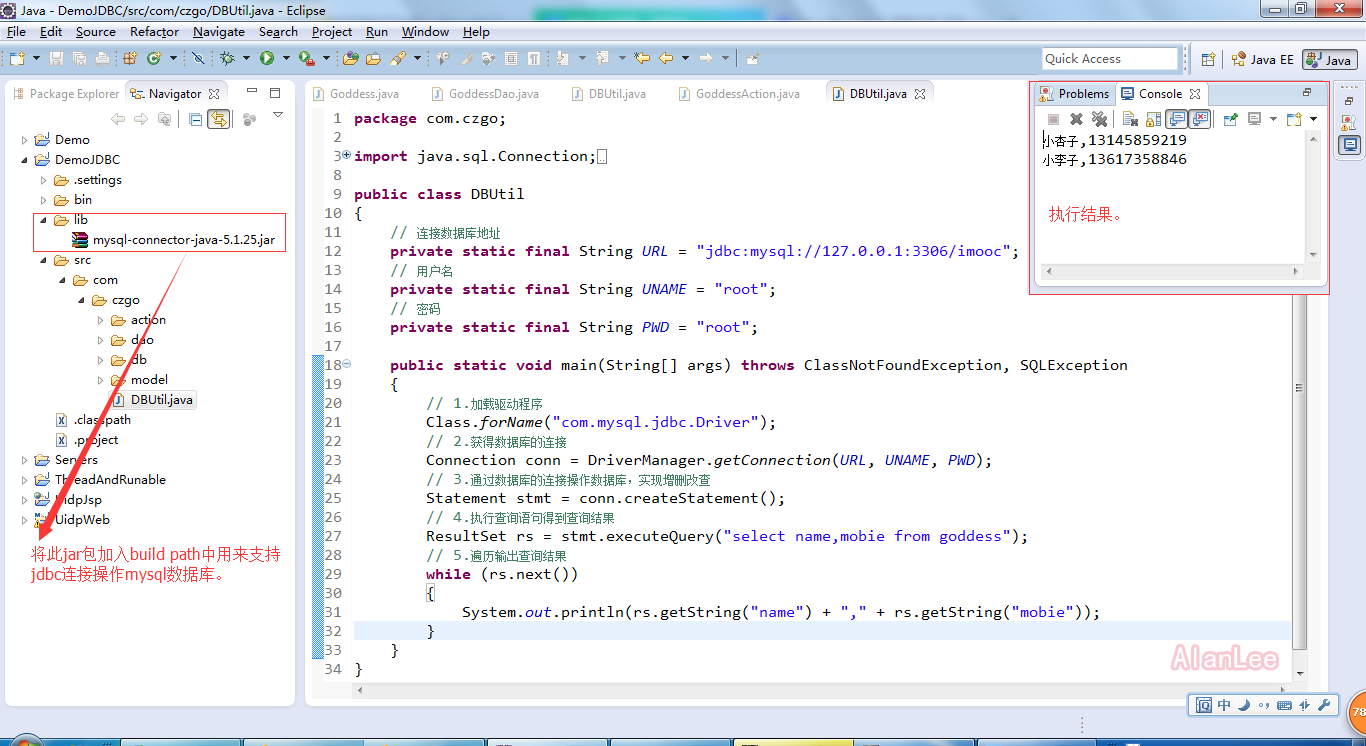Open the Navigate menu
1366x746 pixels.
[x=219, y=31]
